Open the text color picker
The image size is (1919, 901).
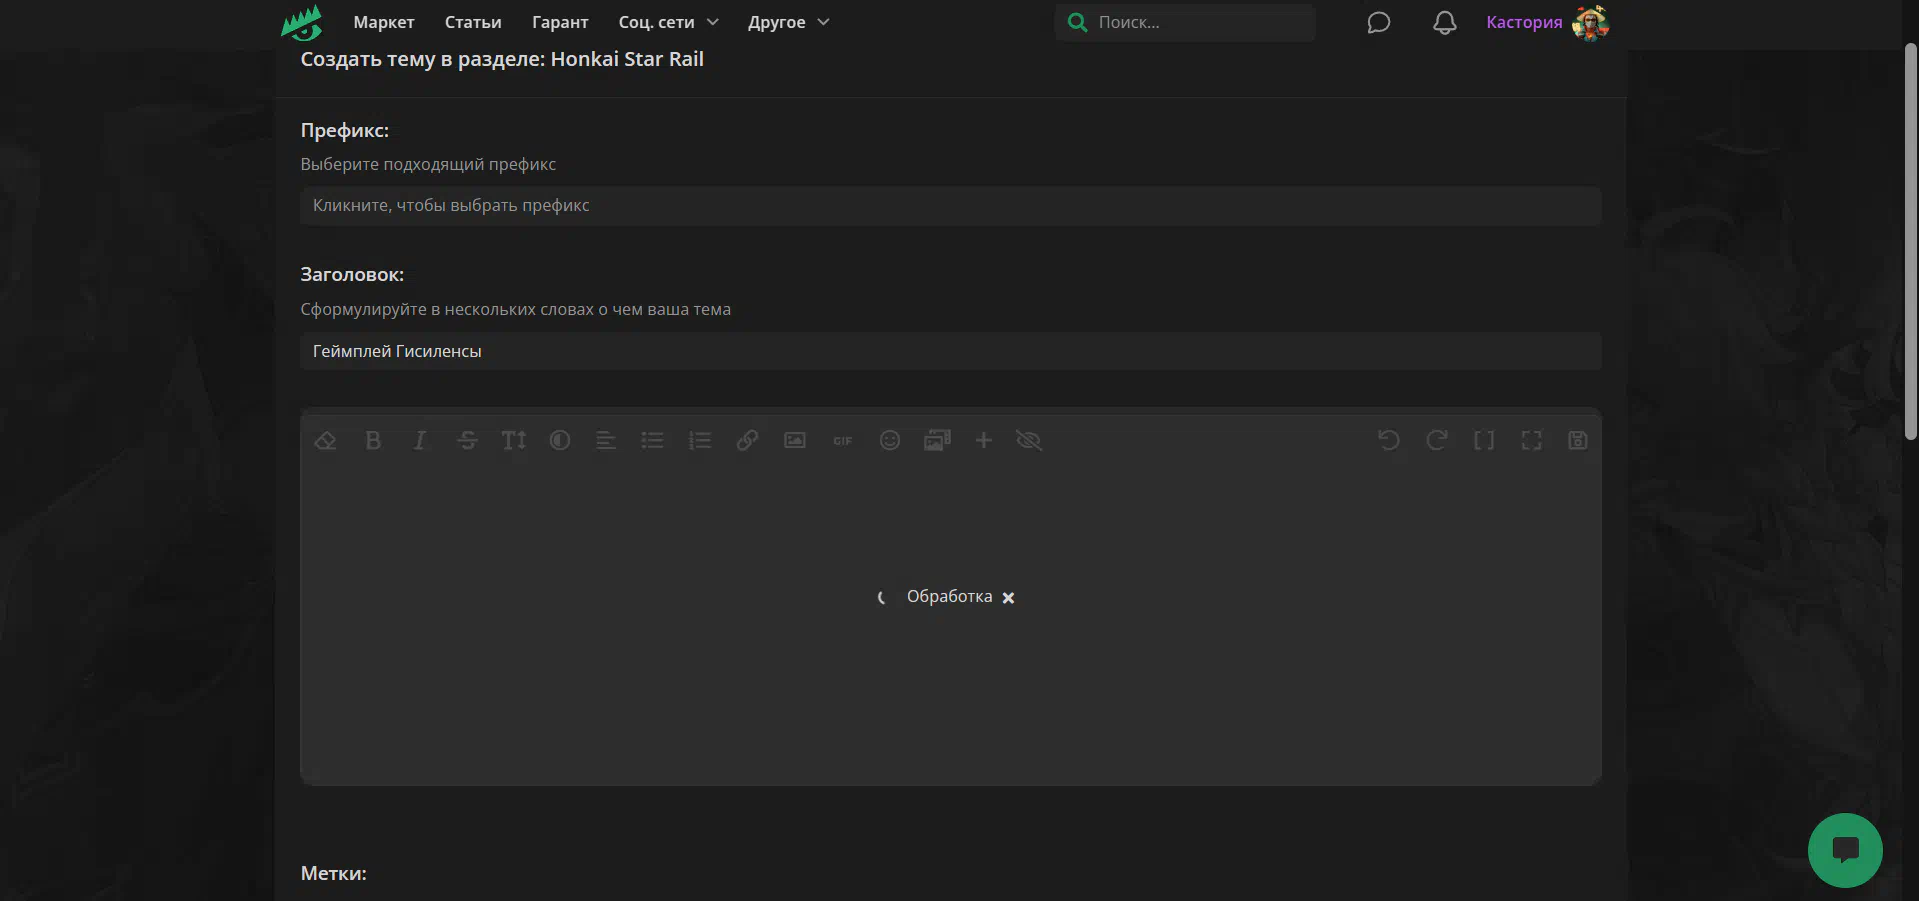coord(560,440)
